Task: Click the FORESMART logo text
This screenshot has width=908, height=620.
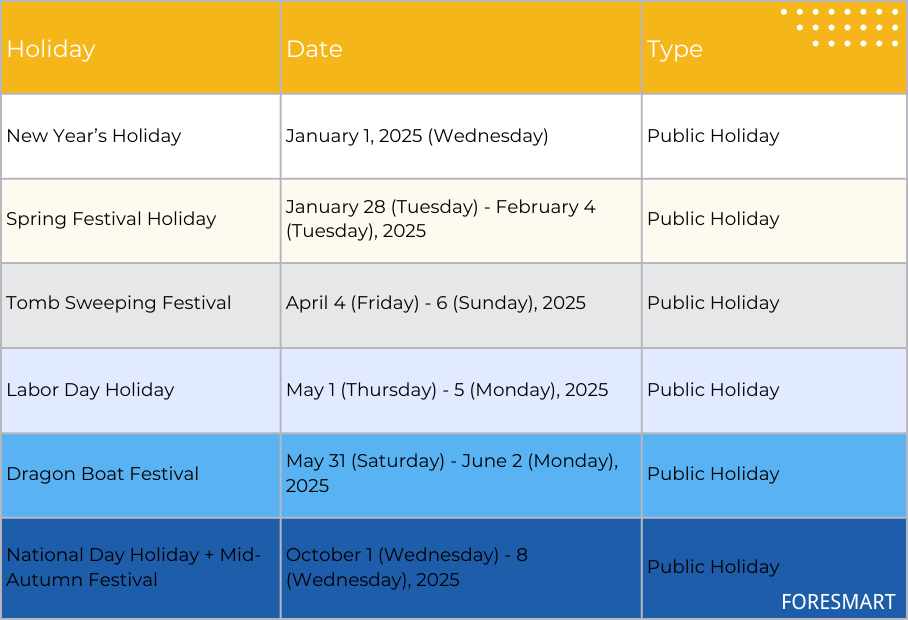Action: click(838, 602)
